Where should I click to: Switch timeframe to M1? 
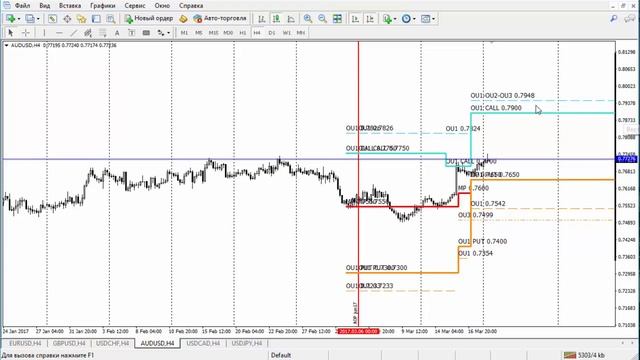[184, 33]
